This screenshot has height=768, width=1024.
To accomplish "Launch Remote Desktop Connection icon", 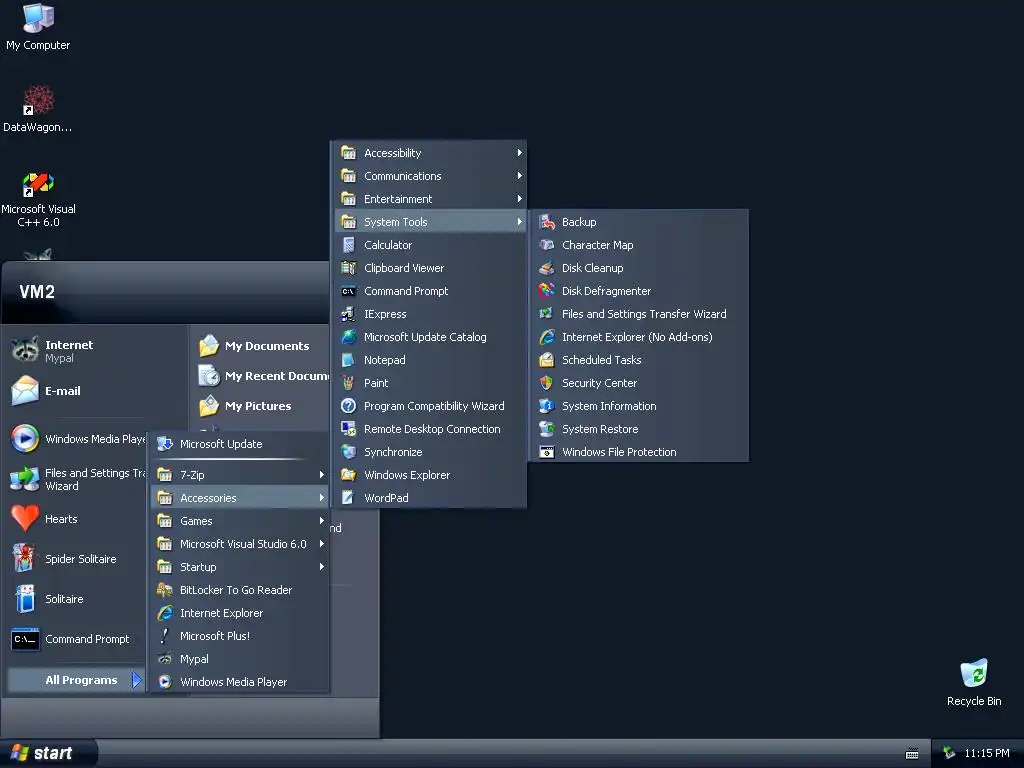I will coord(349,429).
